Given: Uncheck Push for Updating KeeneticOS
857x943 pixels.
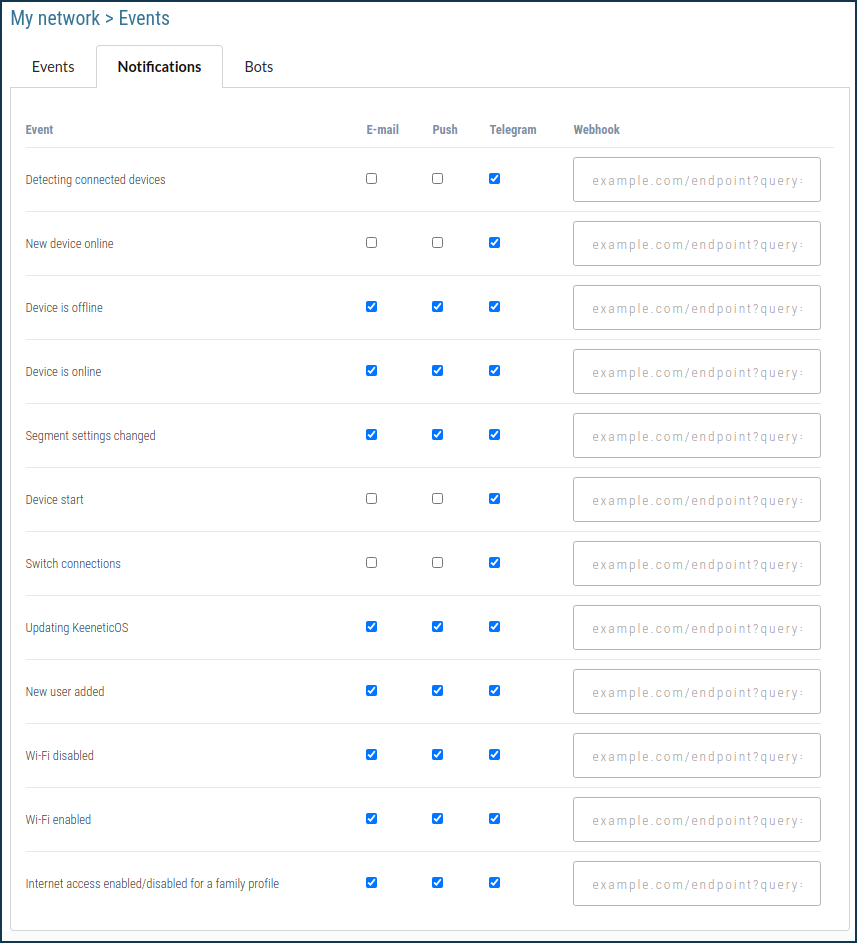Looking at the screenshot, I should (437, 627).
